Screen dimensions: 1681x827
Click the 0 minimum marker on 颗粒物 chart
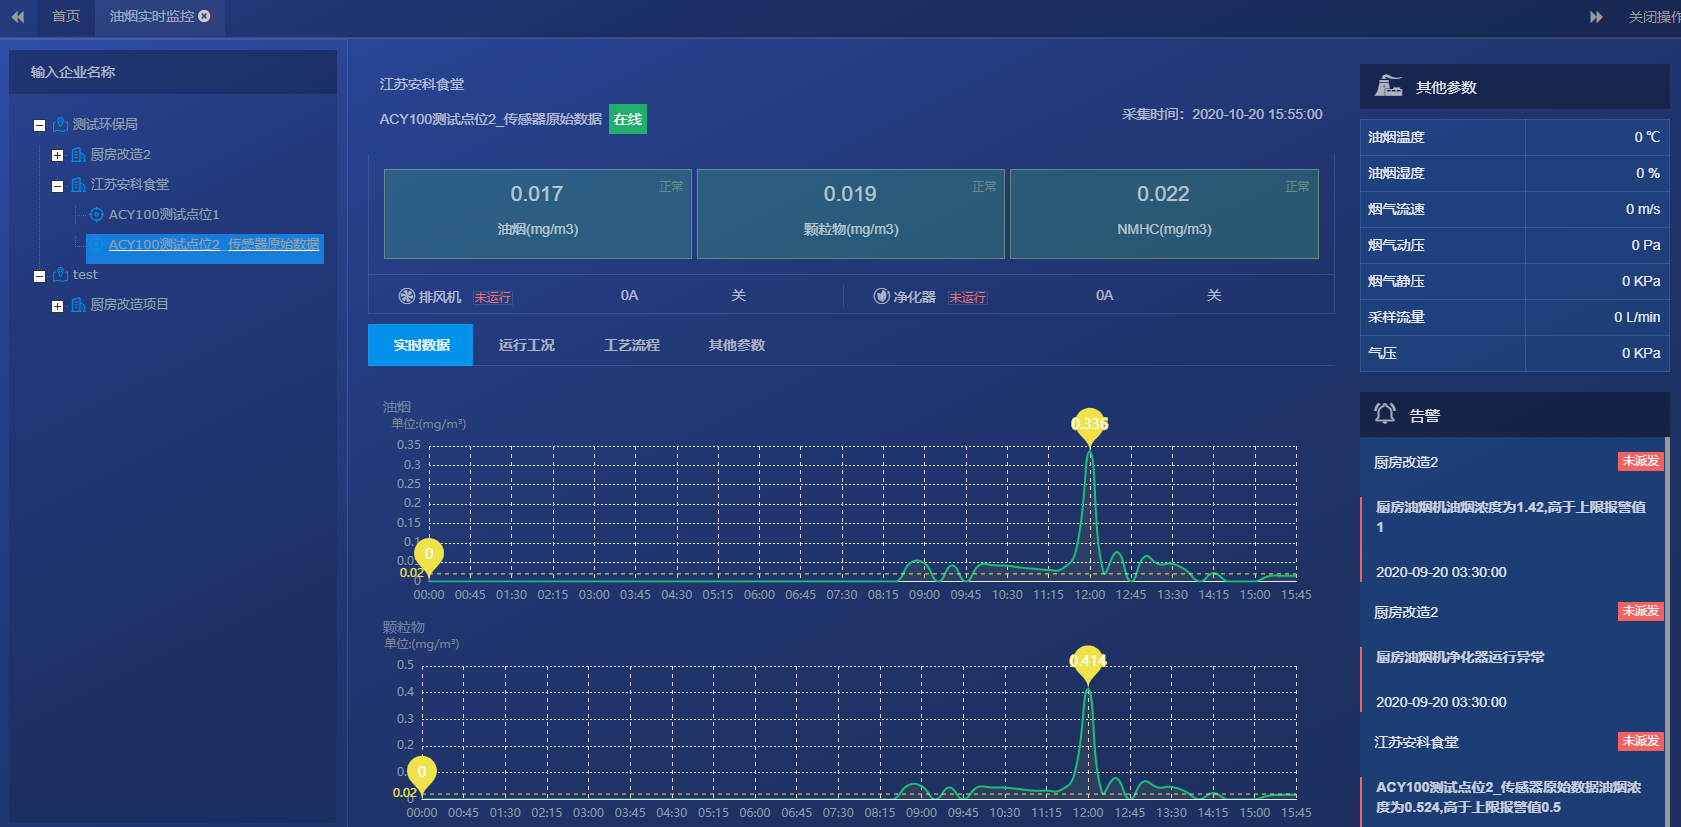[x=422, y=774]
